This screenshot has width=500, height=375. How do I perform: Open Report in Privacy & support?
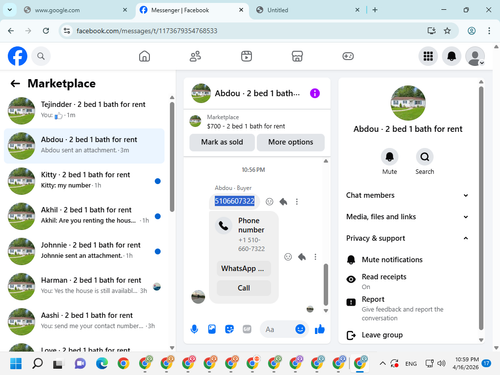tap(407, 308)
